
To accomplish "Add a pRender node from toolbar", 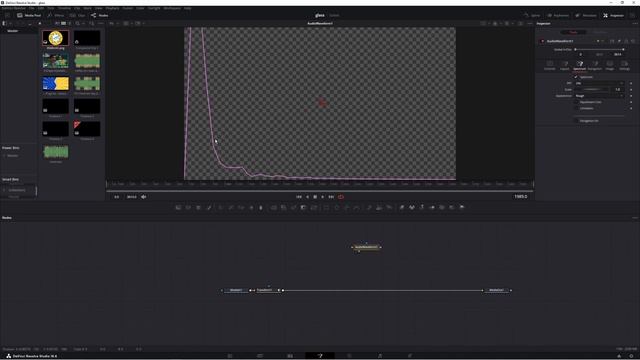I will click(x=389, y=207).
